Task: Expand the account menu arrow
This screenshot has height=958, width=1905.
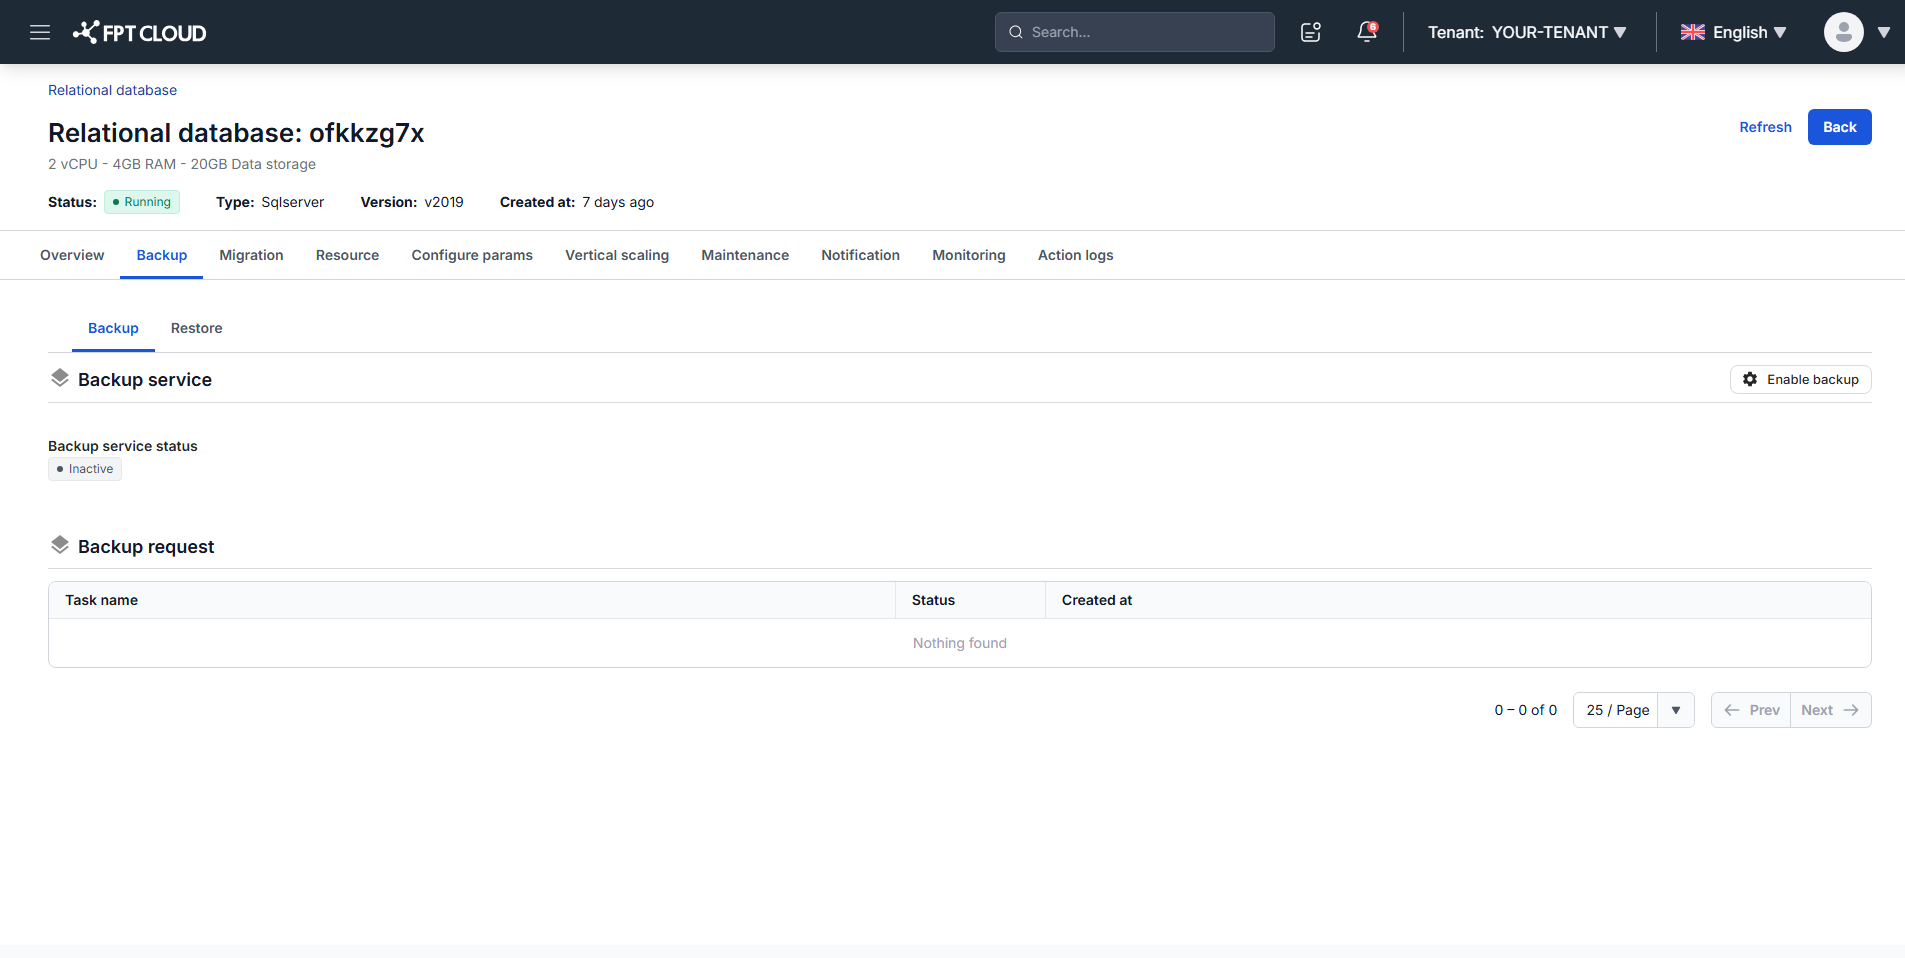Action: click(x=1884, y=32)
